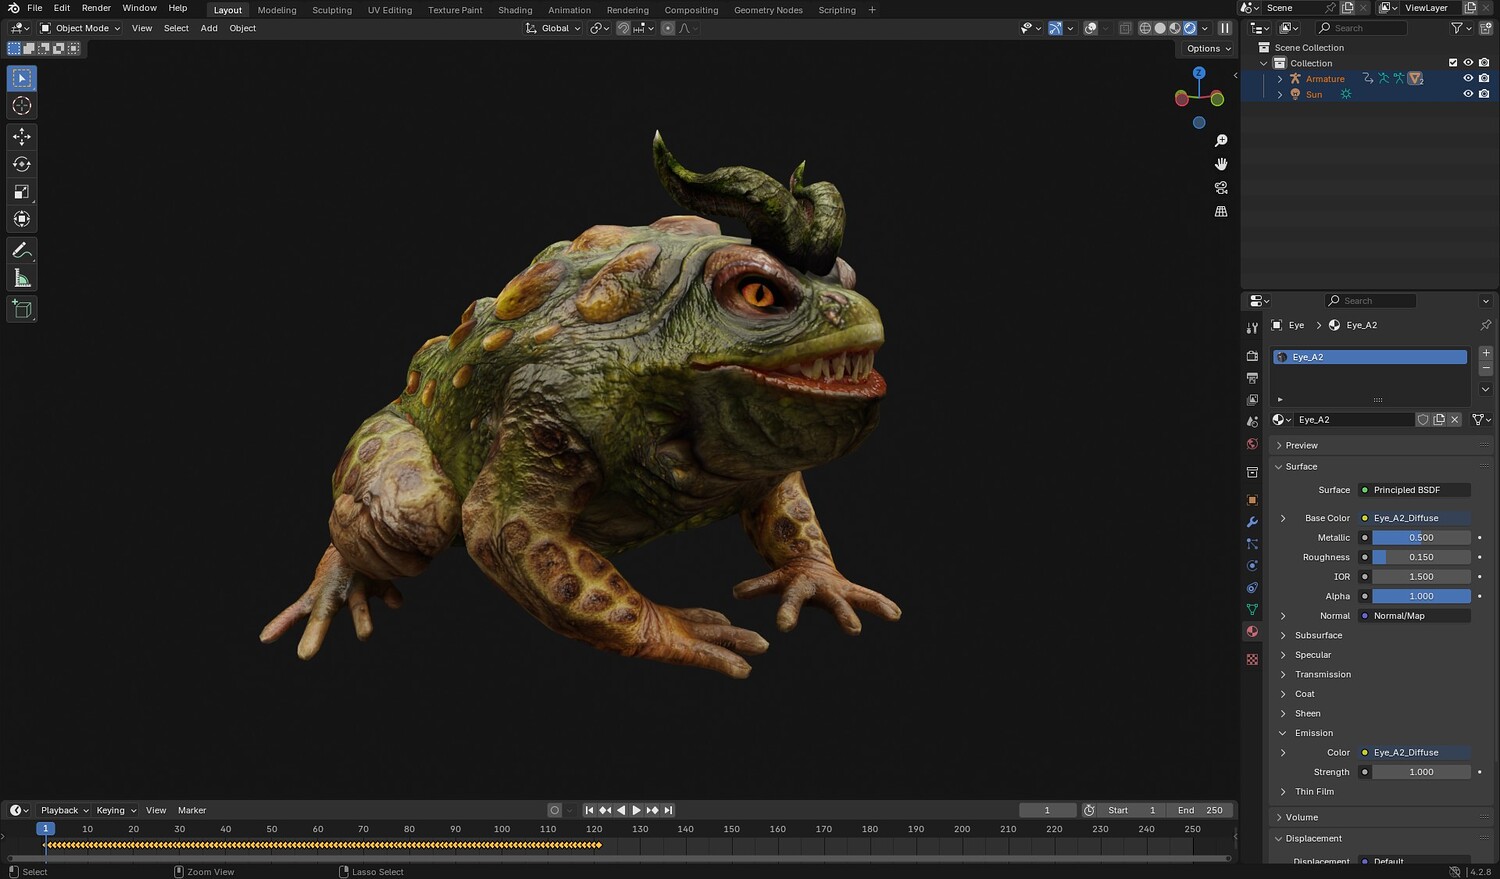The image size is (1500, 879).
Task: Activate the Annotate pencil tool
Action: pos(22,251)
